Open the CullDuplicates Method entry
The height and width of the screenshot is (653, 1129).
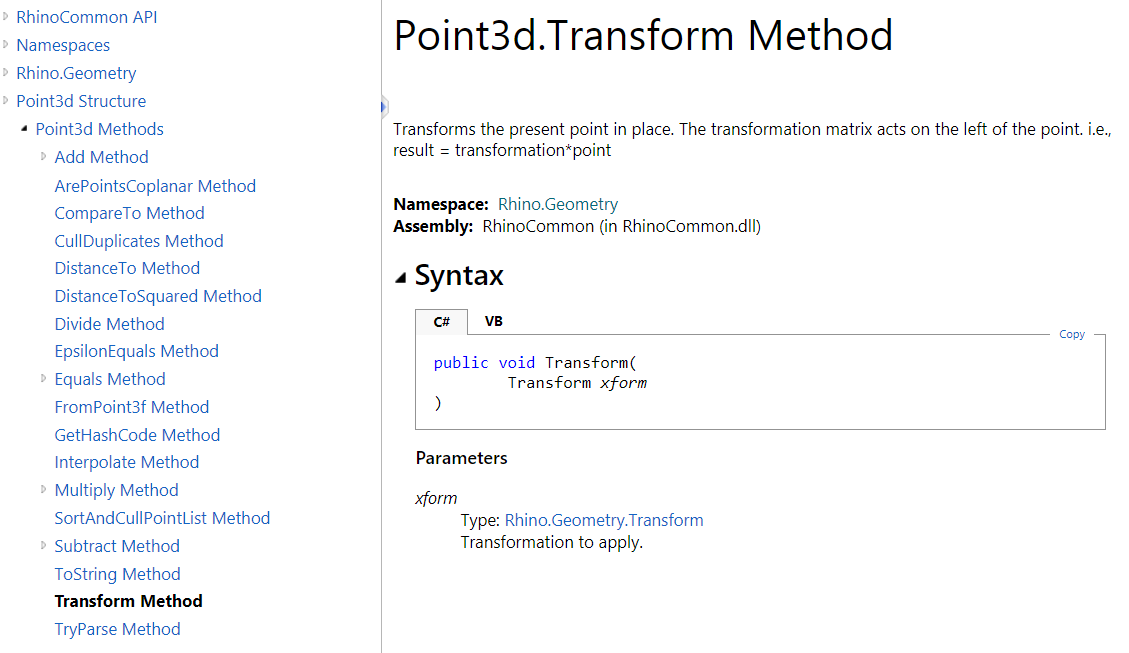pos(139,241)
